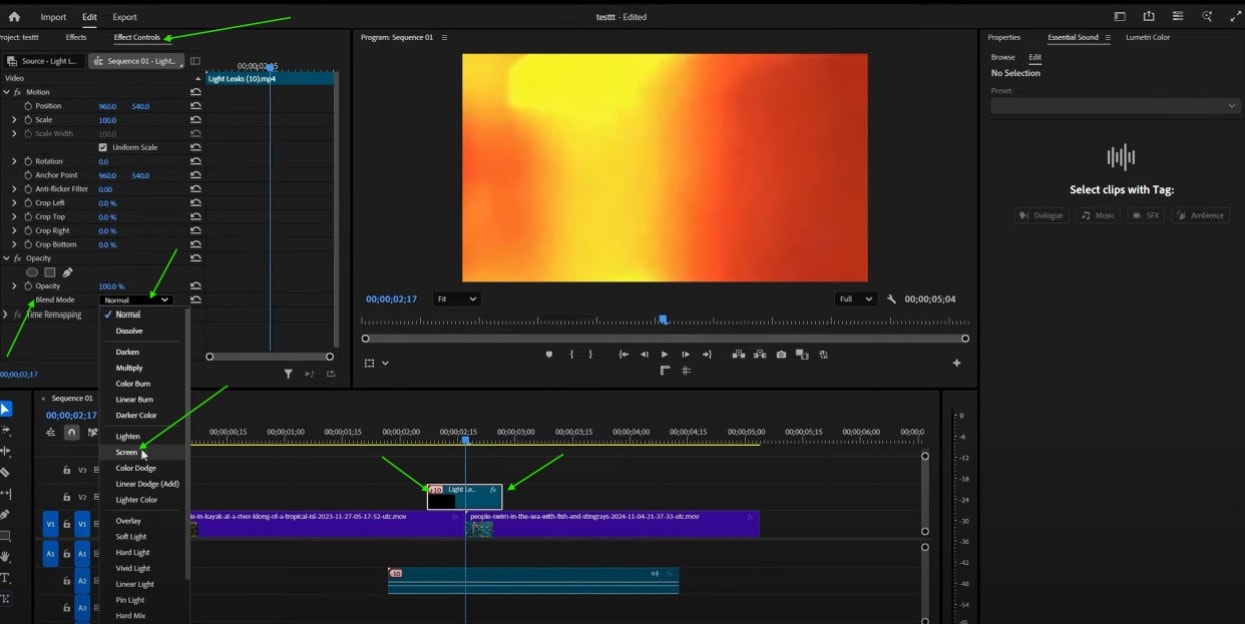Open the Effect Controls tab
The image size is (1245, 624).
pyautogui.click(x=137, y=37)
